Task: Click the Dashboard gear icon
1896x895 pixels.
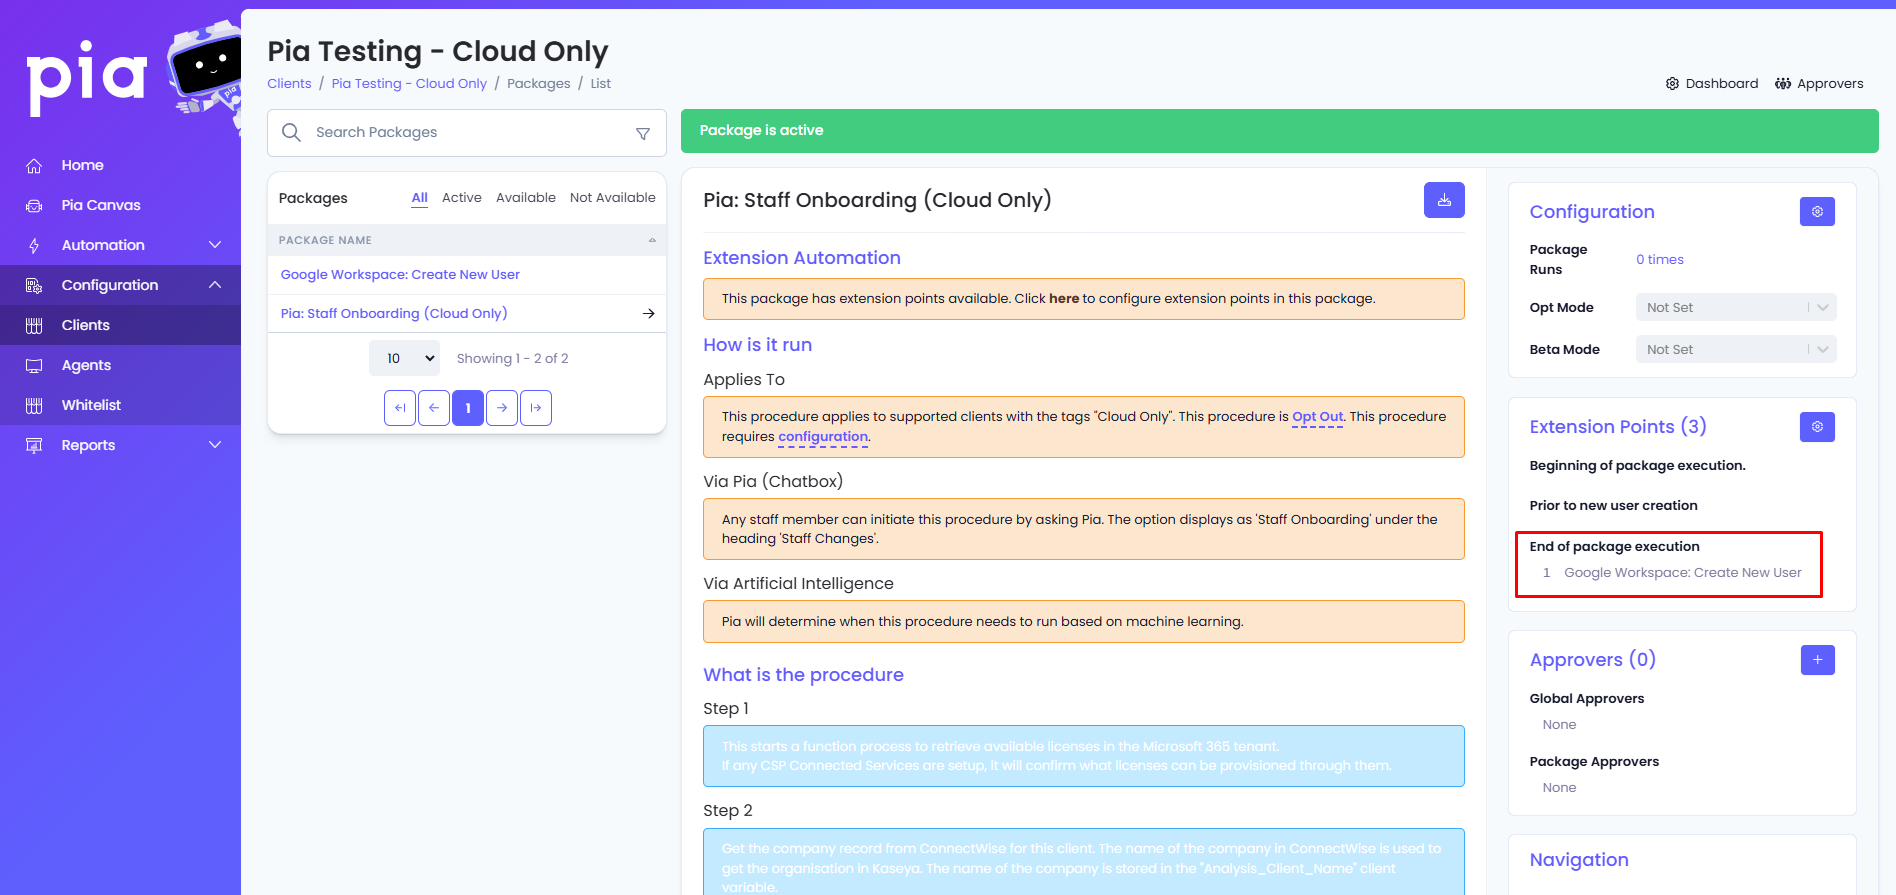Action: [x=1672, y=84]
